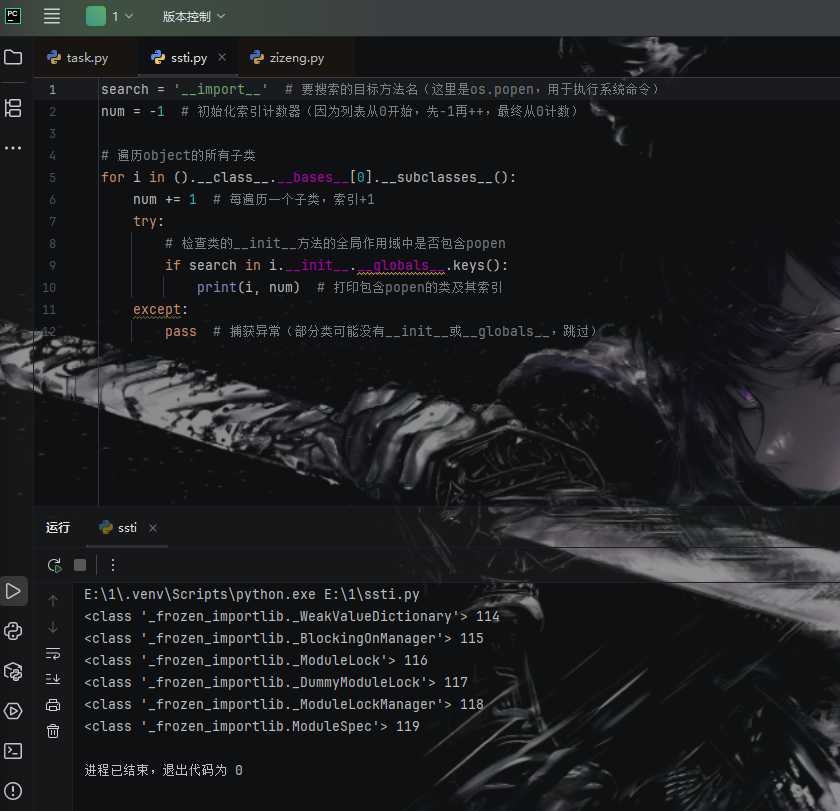Viewport: 840px width, 811px height.
Task: Close the ssti.py editor tab
Action: click(x=222, y=58)
